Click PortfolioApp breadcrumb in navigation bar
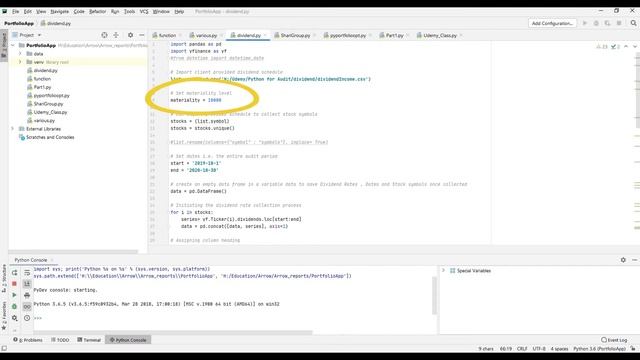Screen dimensions: 640x360 click(x=19, y=23)
